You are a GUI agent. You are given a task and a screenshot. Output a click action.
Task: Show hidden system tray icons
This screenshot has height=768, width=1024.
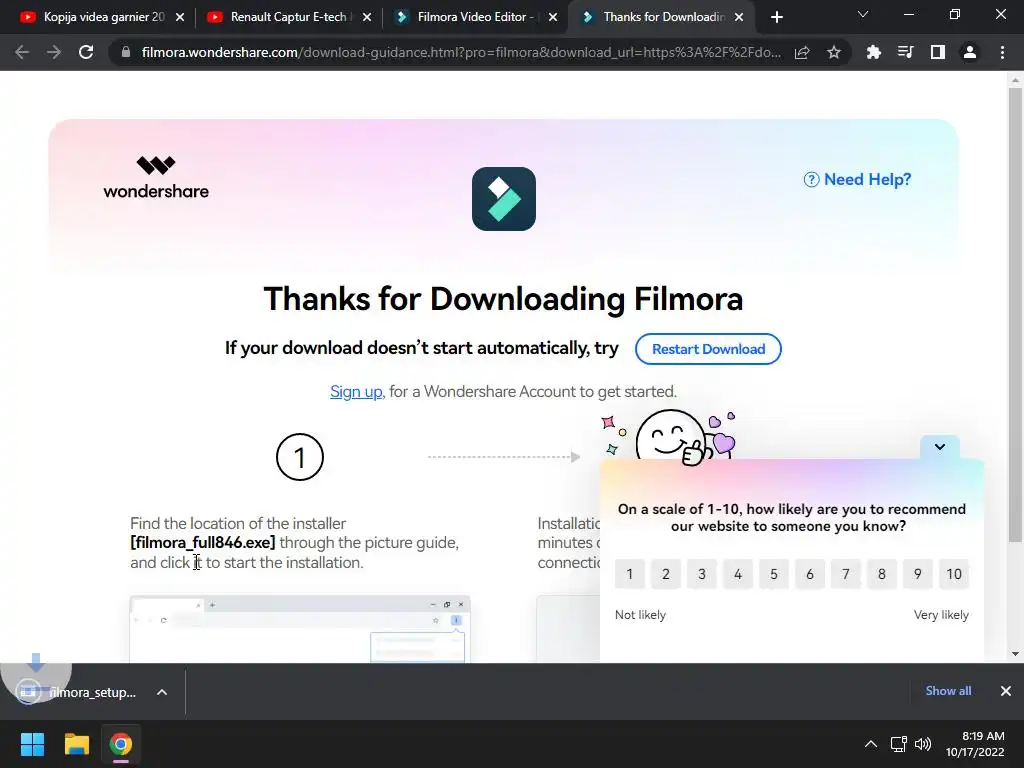[871, 744]
